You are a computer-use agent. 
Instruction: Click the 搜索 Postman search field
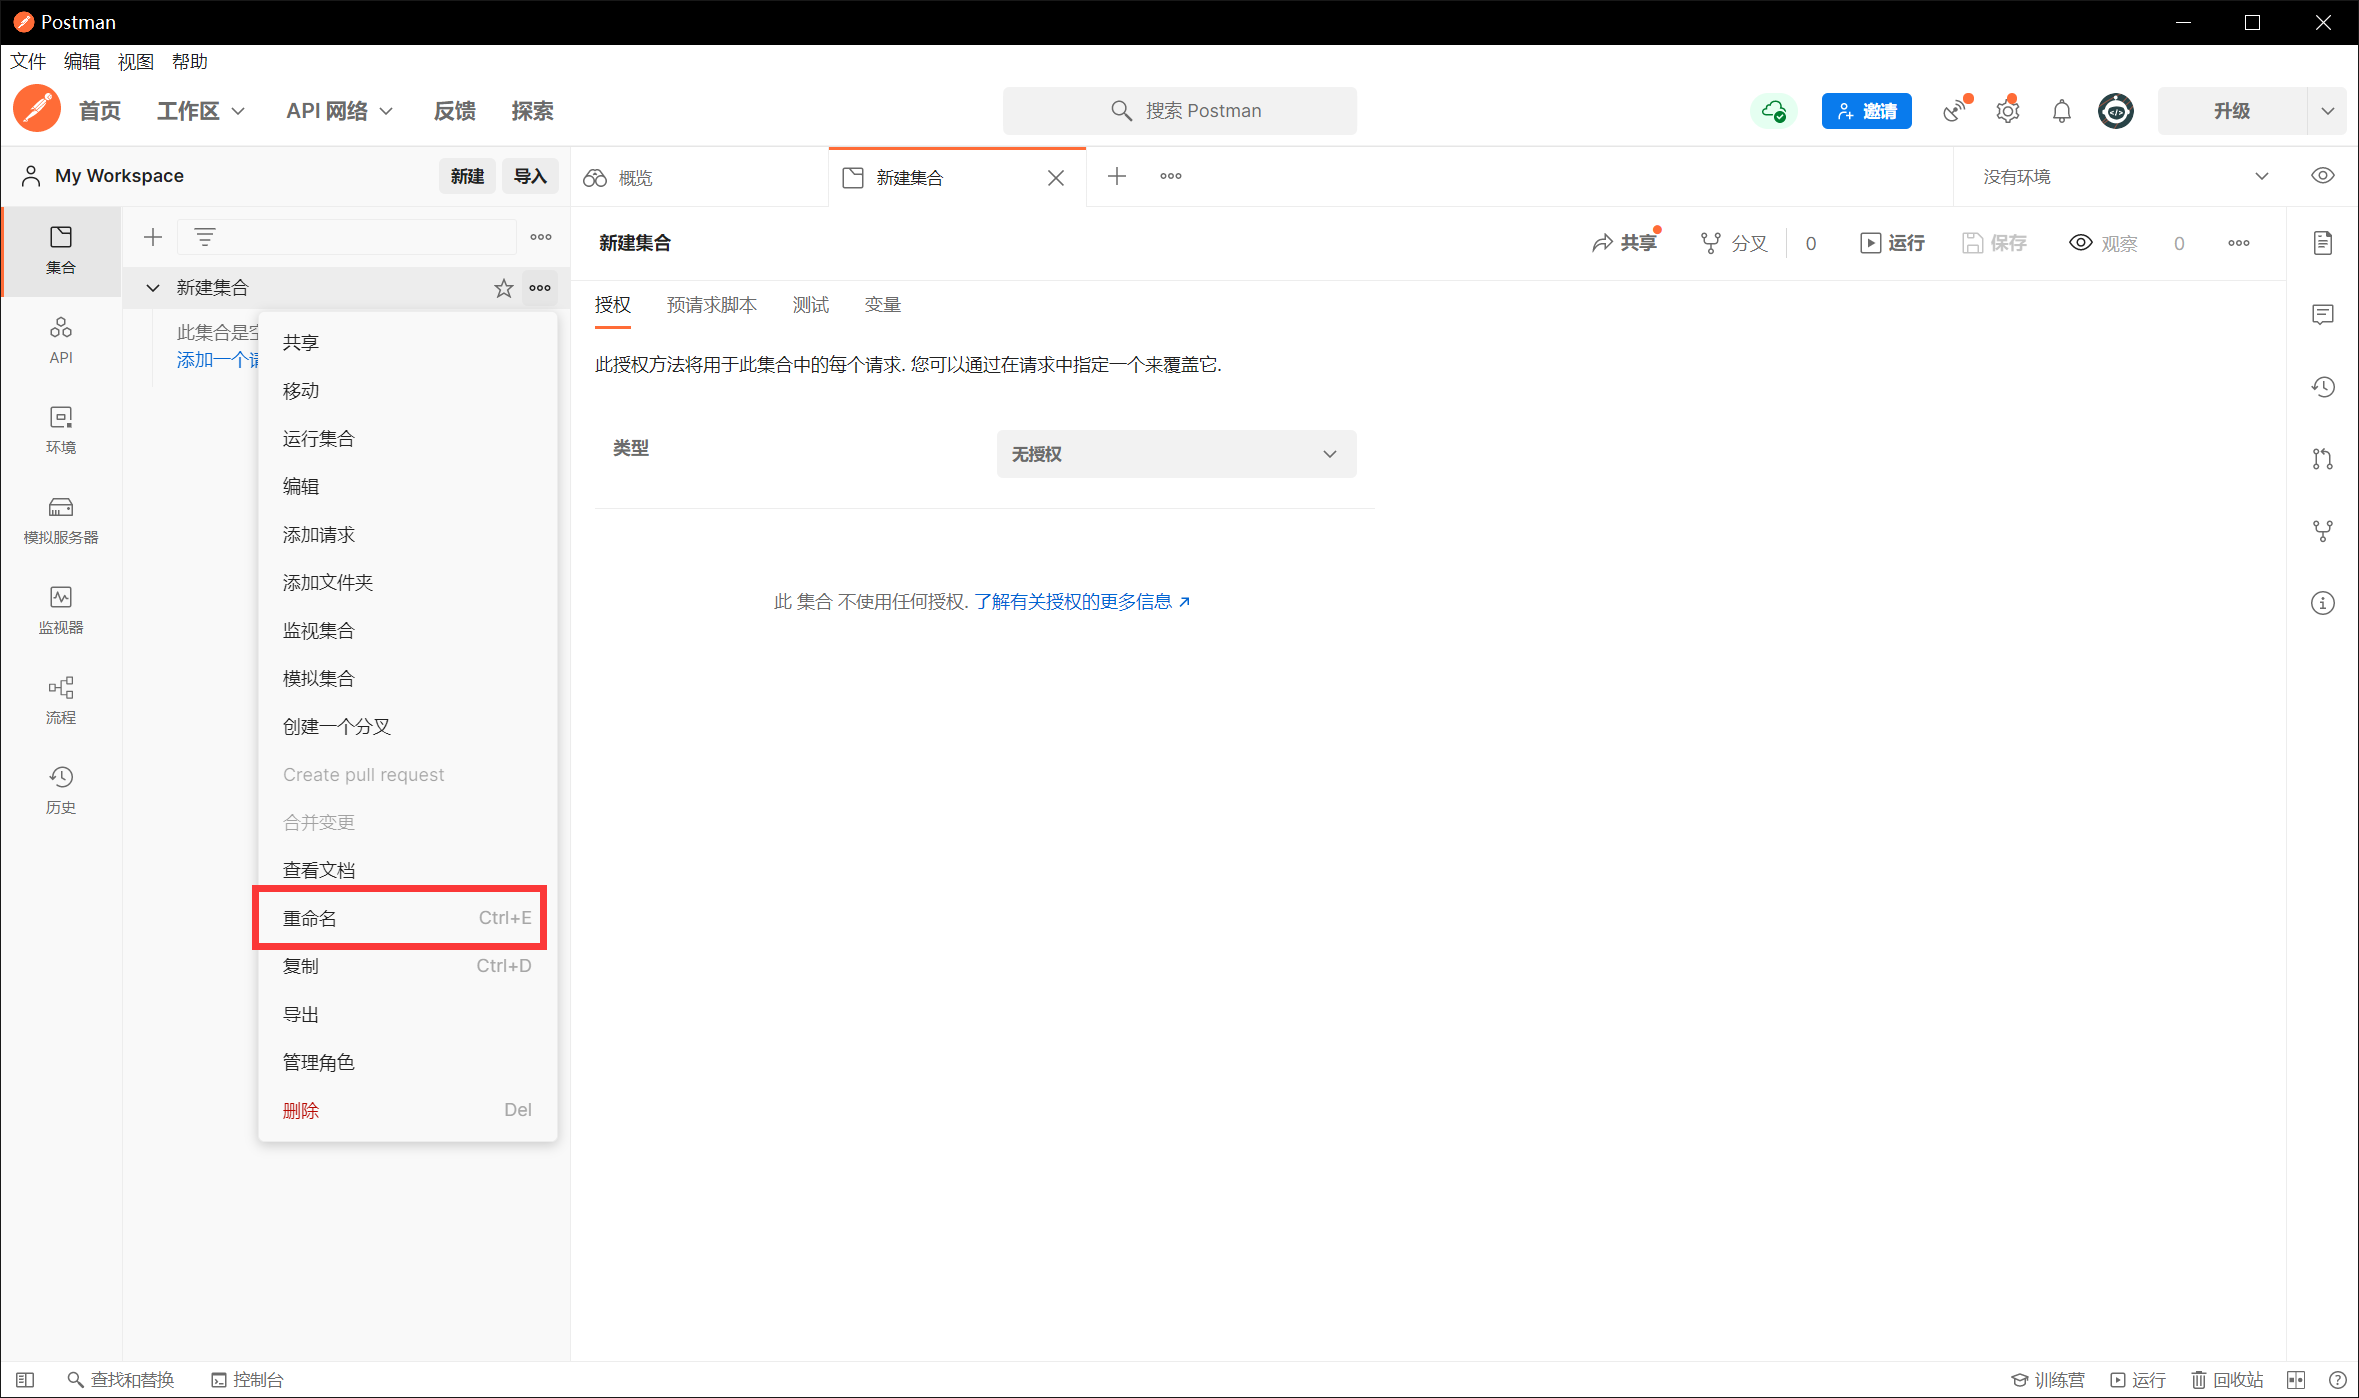(1180, 111)
